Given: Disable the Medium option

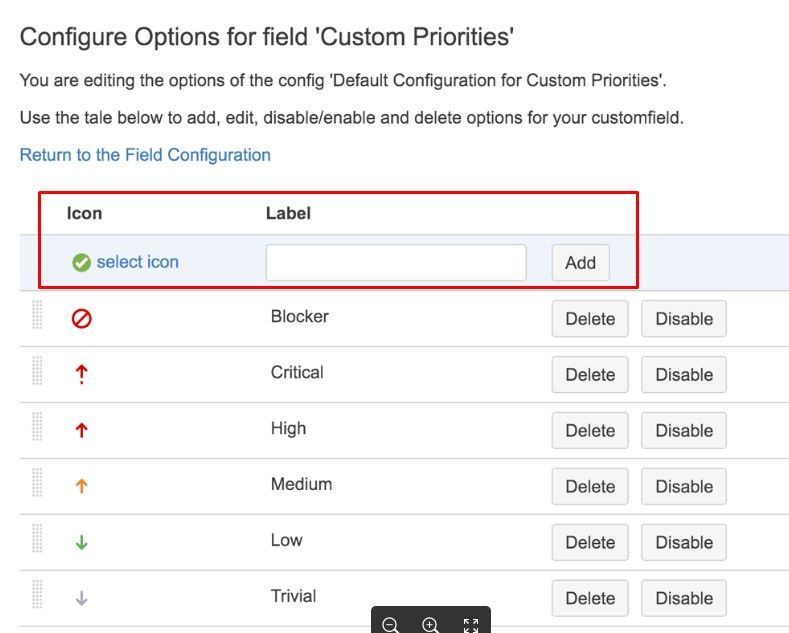Looking at the screenshot, I should 684,487.
